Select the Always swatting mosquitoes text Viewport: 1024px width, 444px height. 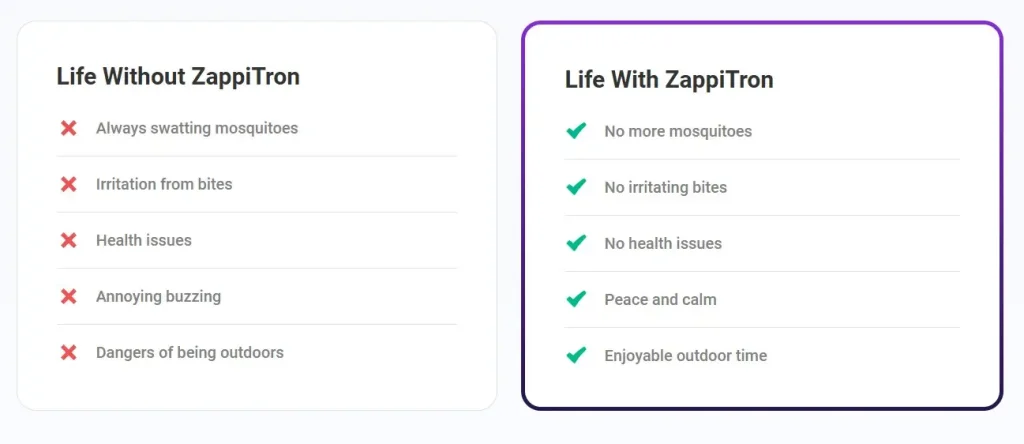pyautogui.click(x=197, y=128)
